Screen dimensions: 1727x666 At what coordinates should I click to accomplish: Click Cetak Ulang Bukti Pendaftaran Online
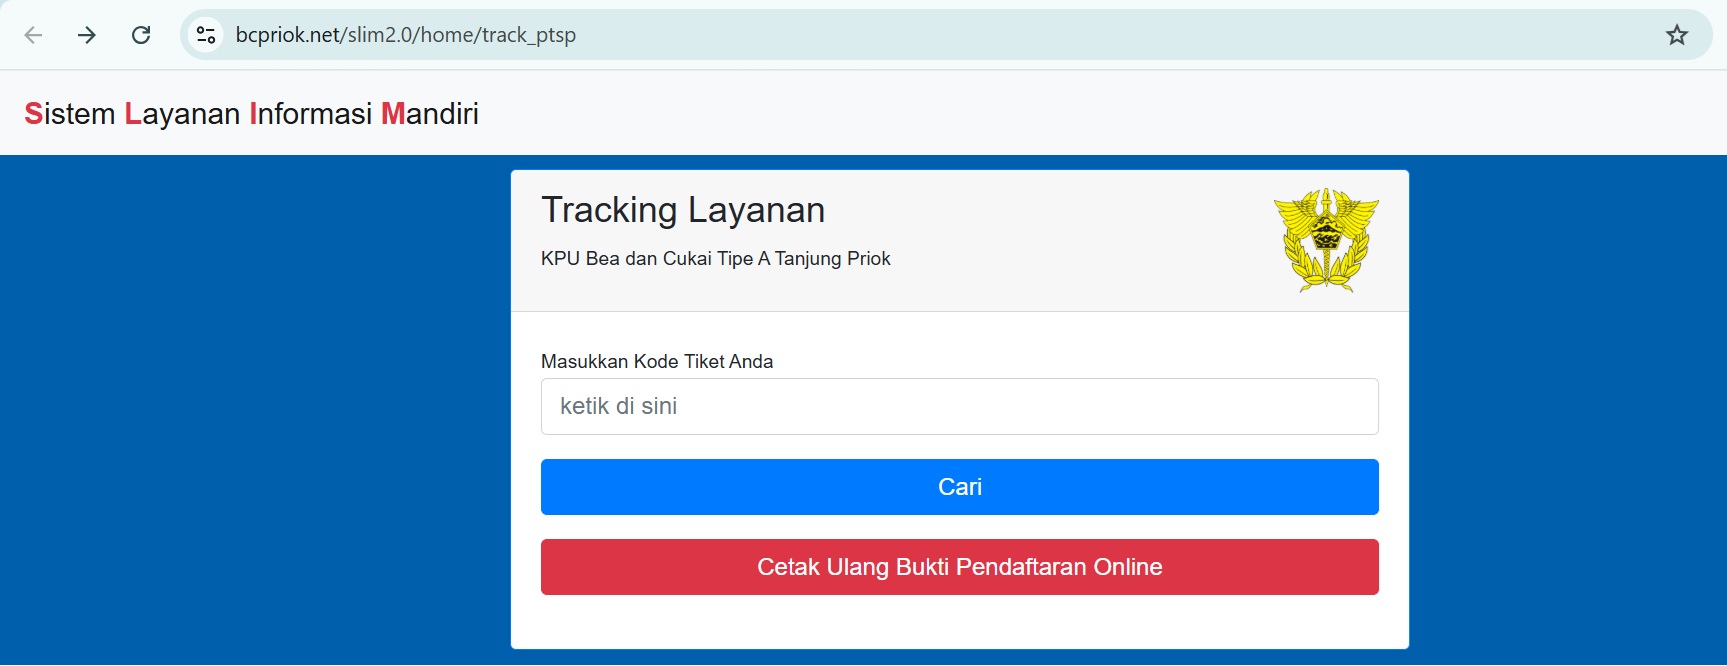coord(960,567)
